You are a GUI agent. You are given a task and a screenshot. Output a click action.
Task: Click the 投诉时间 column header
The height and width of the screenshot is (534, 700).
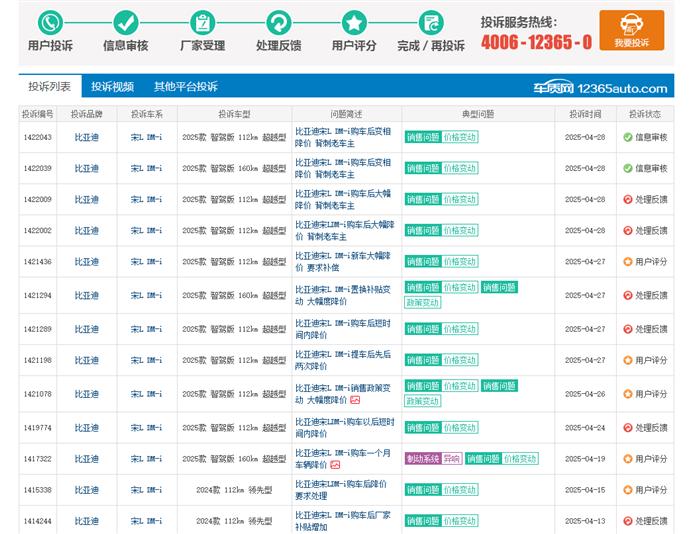585,114
